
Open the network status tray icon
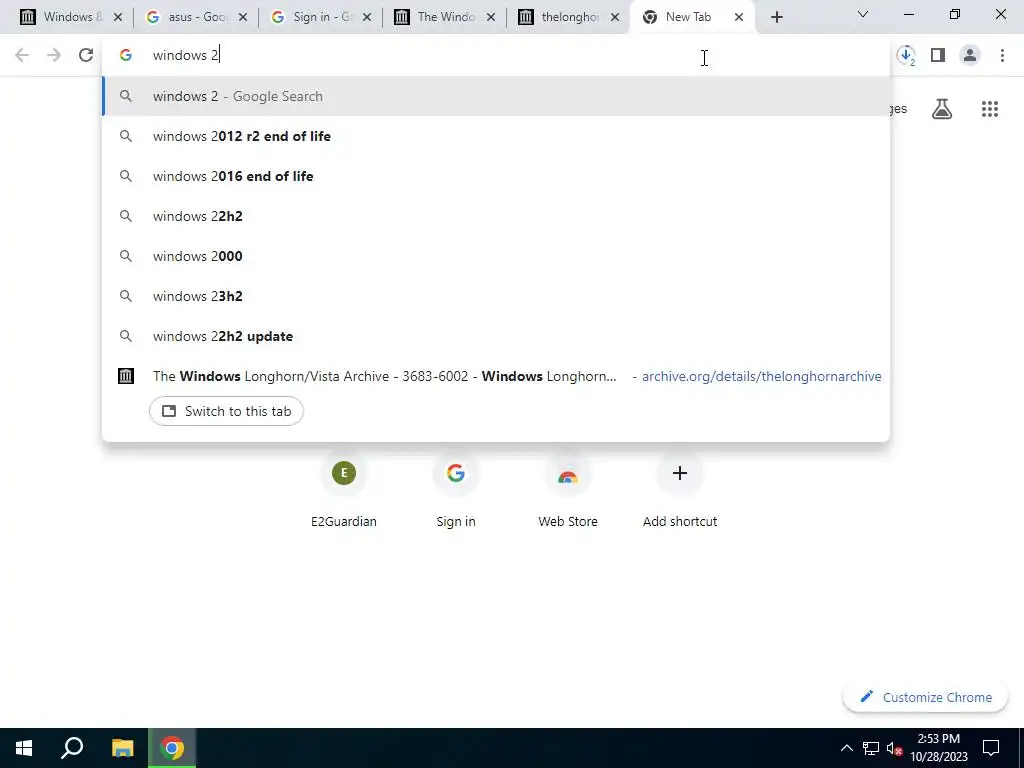click(871, 748)
